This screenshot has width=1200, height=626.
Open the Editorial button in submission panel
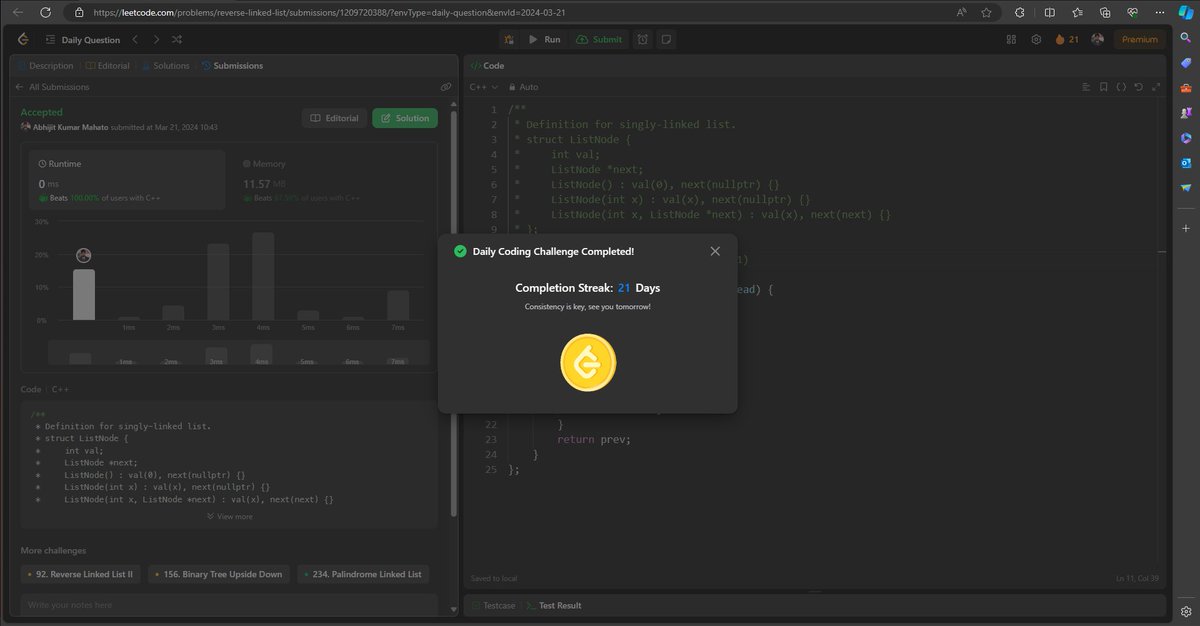335,118
